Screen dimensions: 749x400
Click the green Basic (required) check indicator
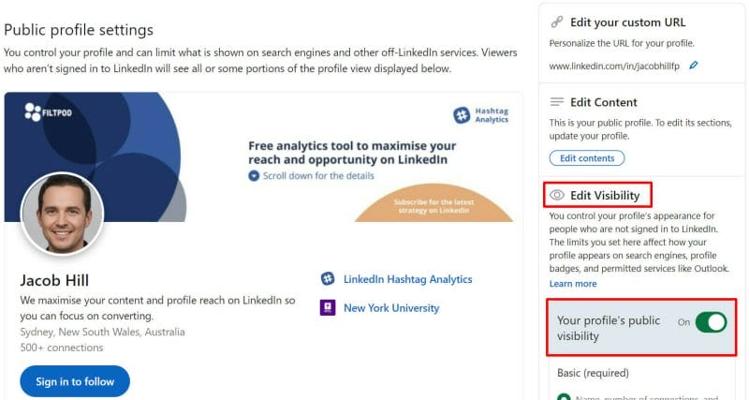click(x=564, y=396)
